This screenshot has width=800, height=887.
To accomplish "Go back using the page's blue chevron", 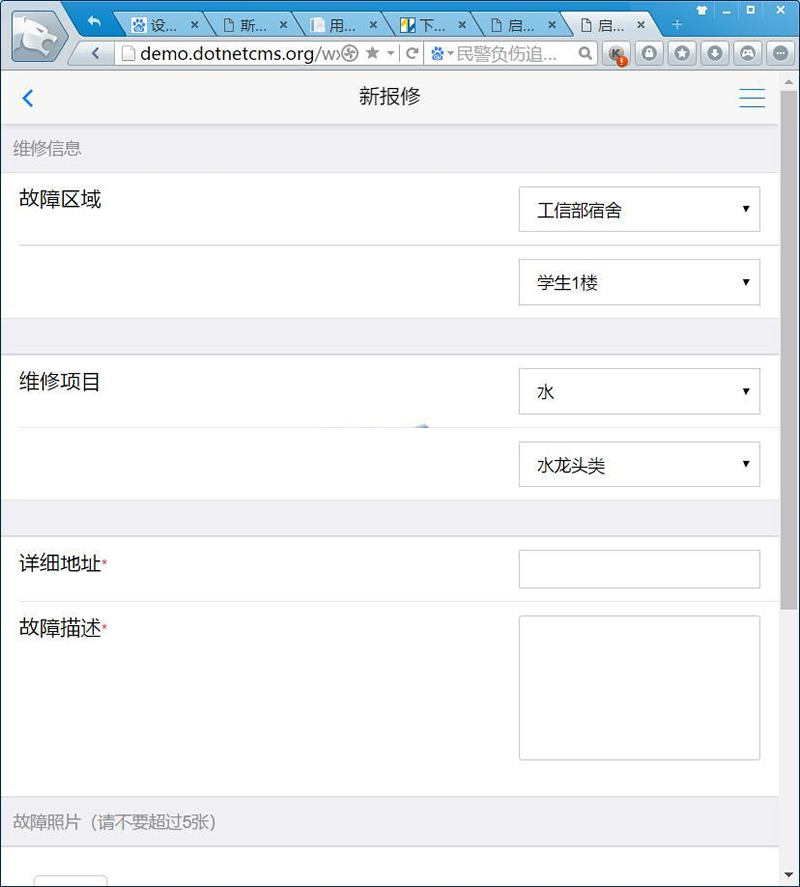I will [28, 98].
